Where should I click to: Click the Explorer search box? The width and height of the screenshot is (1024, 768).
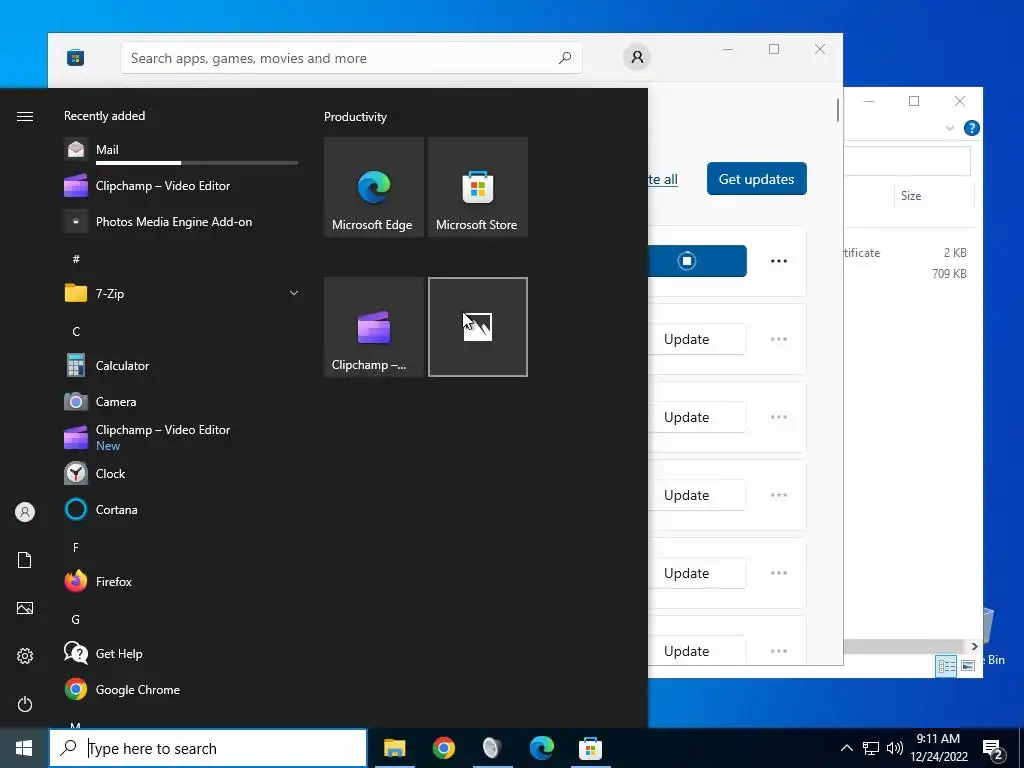[x=907, y=161]
